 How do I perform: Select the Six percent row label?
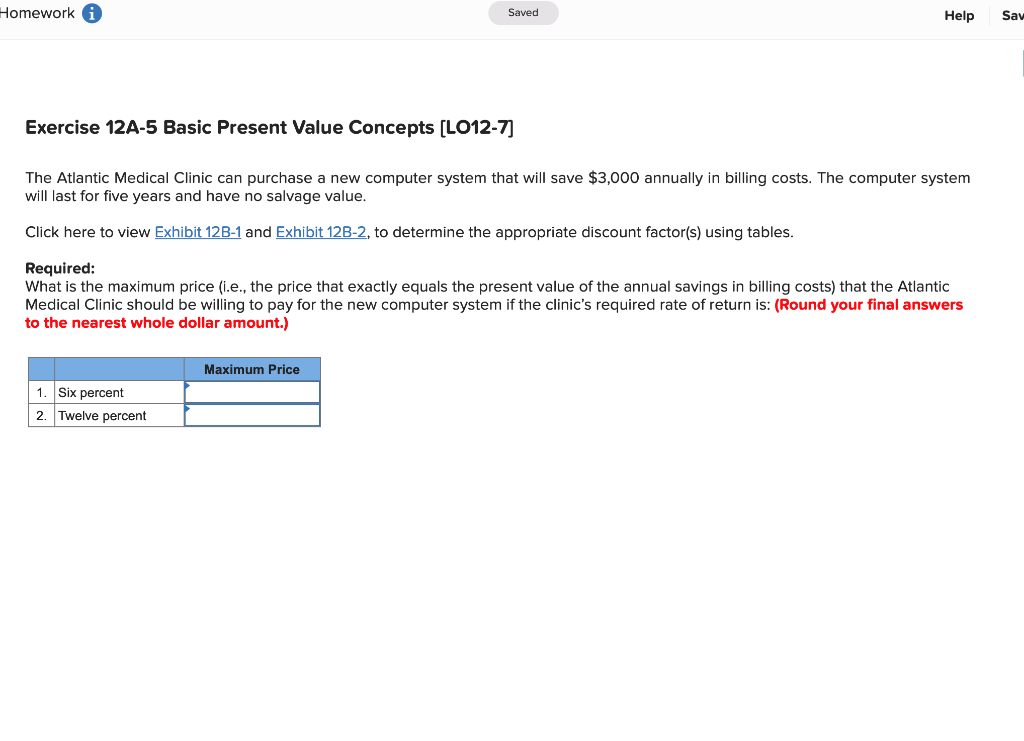click(92, 392)
